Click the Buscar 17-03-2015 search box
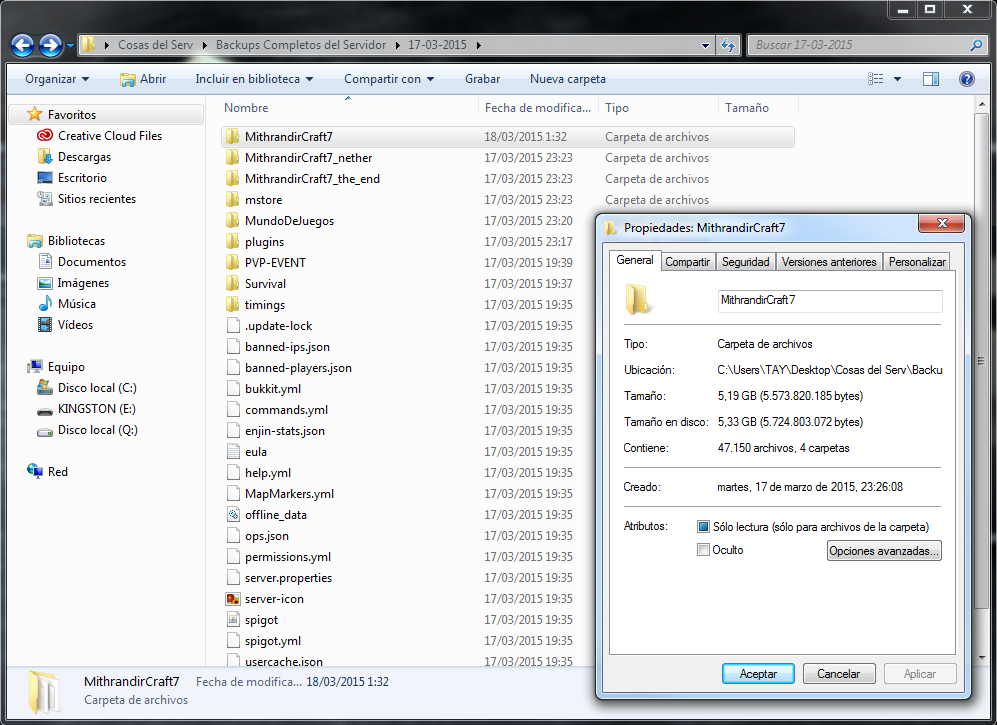This screenshot has height=725, width=997. (860, 45)
